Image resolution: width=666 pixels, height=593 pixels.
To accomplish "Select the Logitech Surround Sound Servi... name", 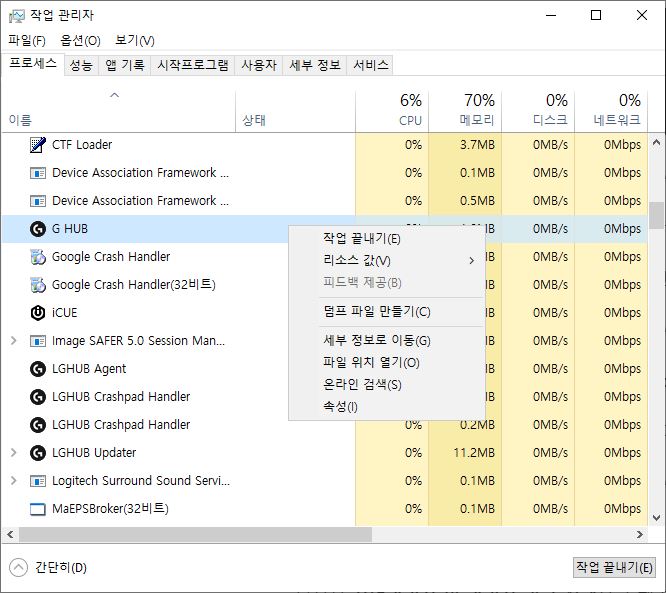I will 141,481.
